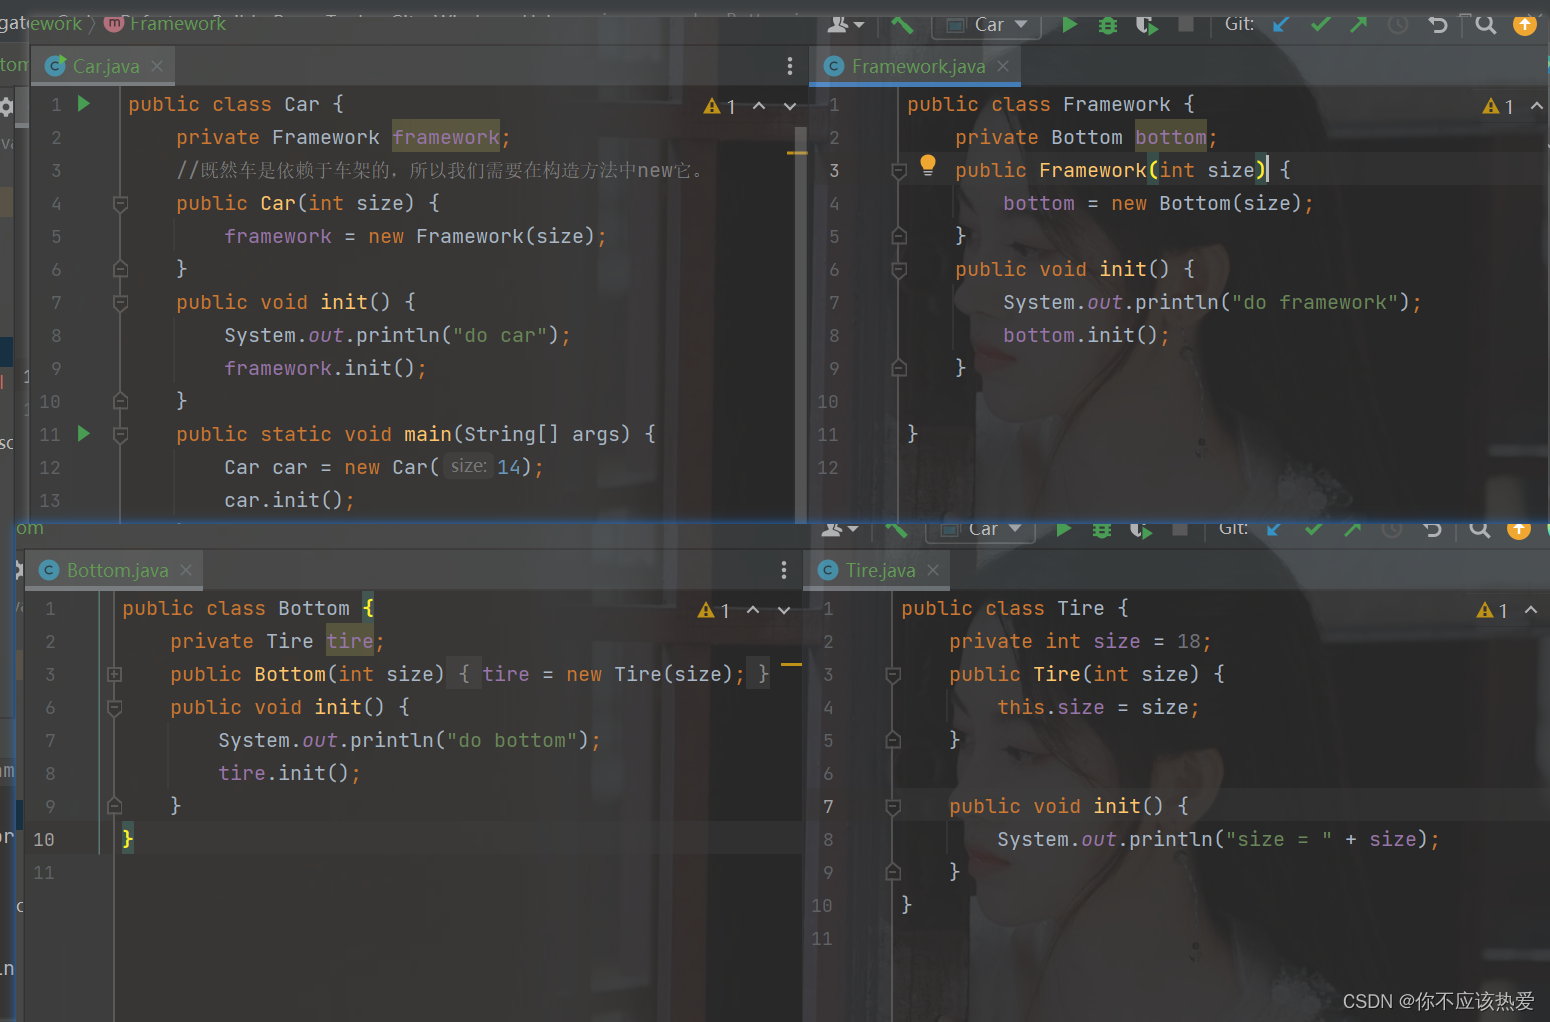Click the orange IDE update icon in top toolbar
The image size is (1550, 1022).
click(1524, 25)
